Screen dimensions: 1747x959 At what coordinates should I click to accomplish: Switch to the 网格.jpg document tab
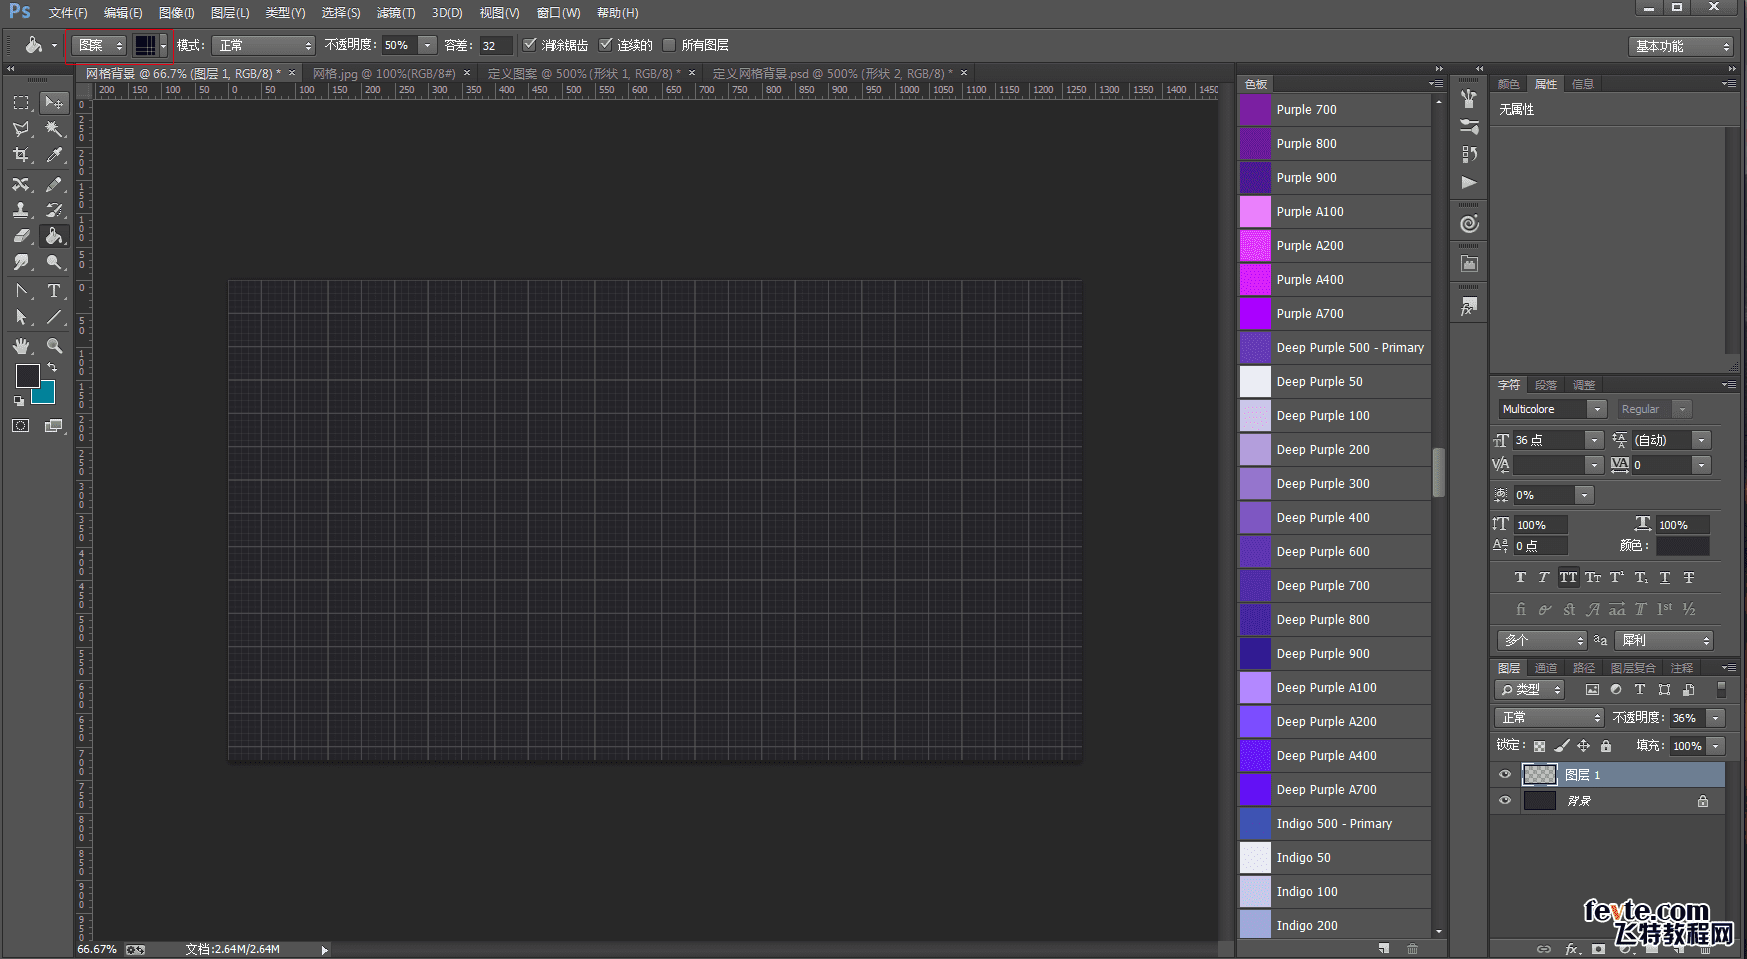383,73
